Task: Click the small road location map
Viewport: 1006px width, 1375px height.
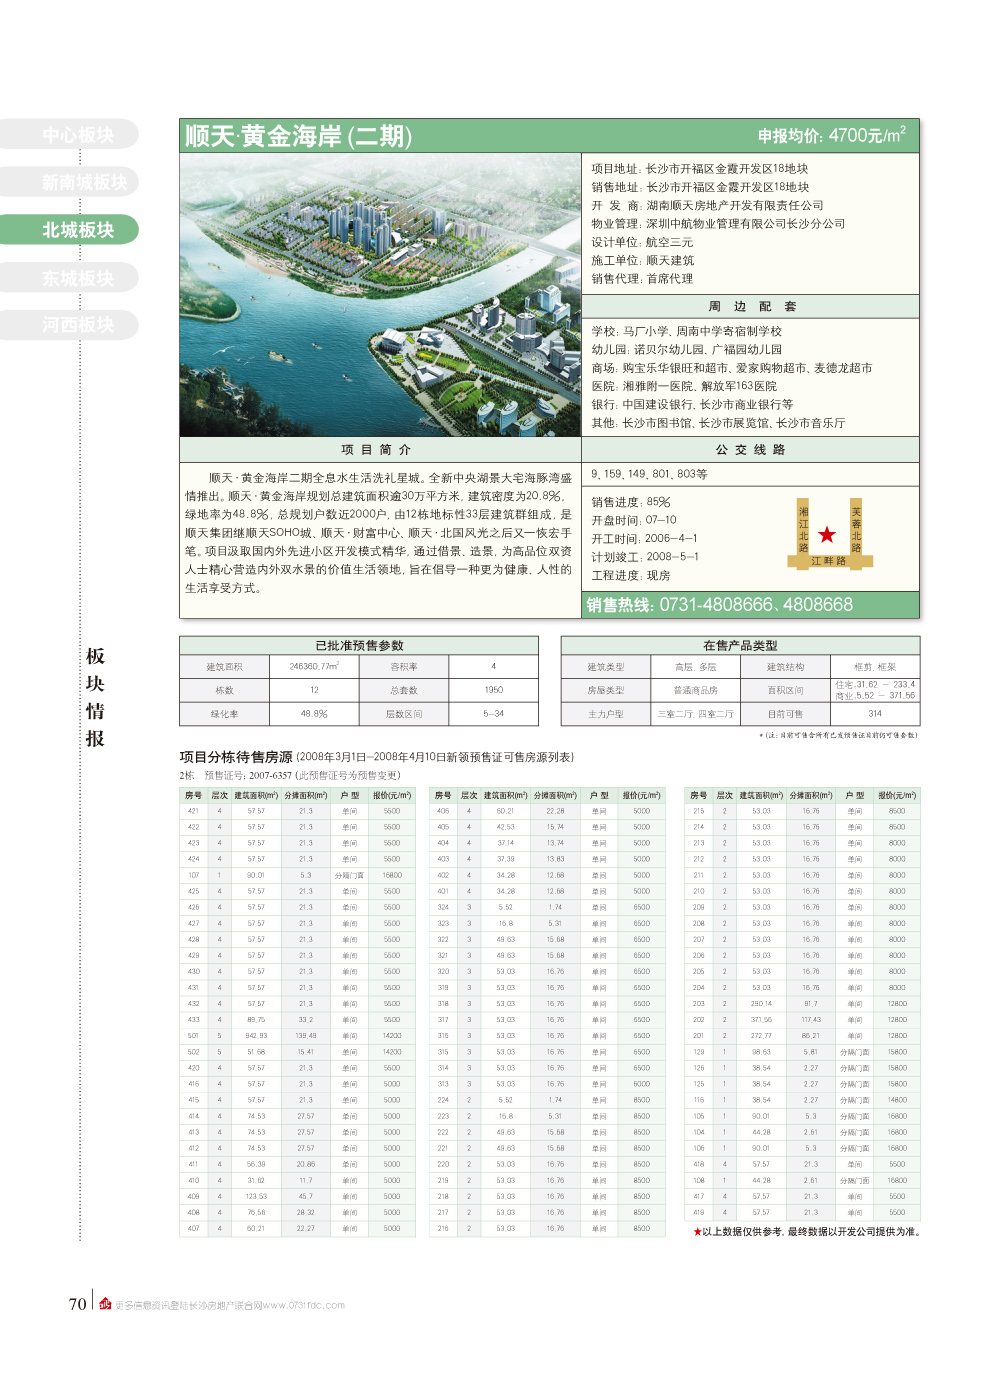Action: coord(829,533)
